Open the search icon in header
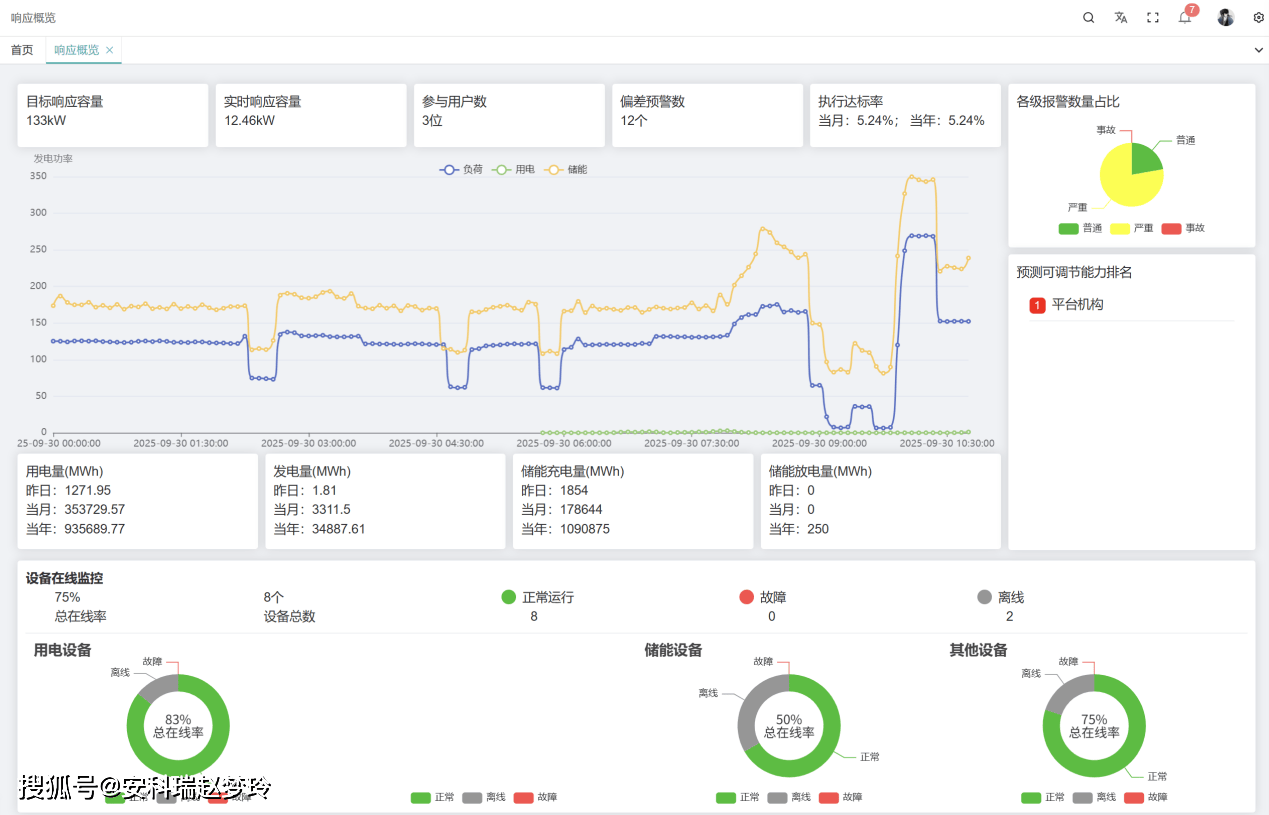The width and height of the screenshot is (1269, 815). point(1089,18)
